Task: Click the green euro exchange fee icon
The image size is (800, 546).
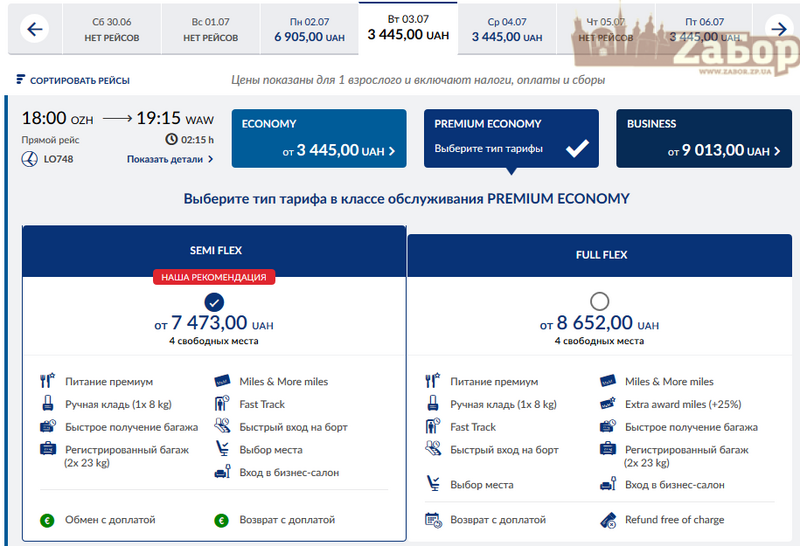Action: tap(46, 520)
